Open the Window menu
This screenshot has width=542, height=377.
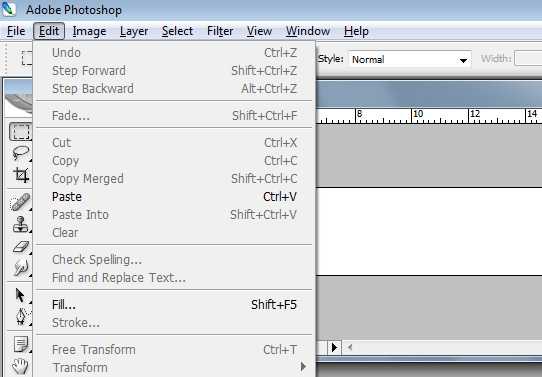click(x=308, y=31)
